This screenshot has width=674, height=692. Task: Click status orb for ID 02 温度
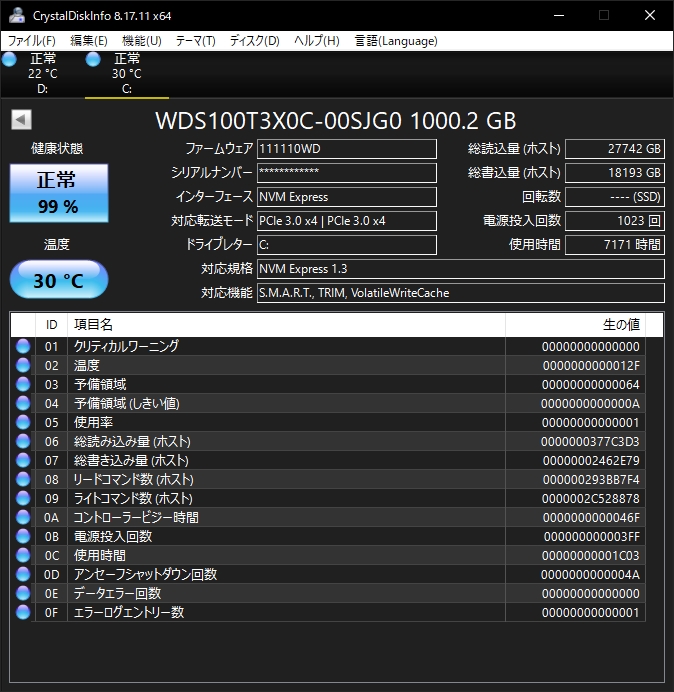pos(23,365)
